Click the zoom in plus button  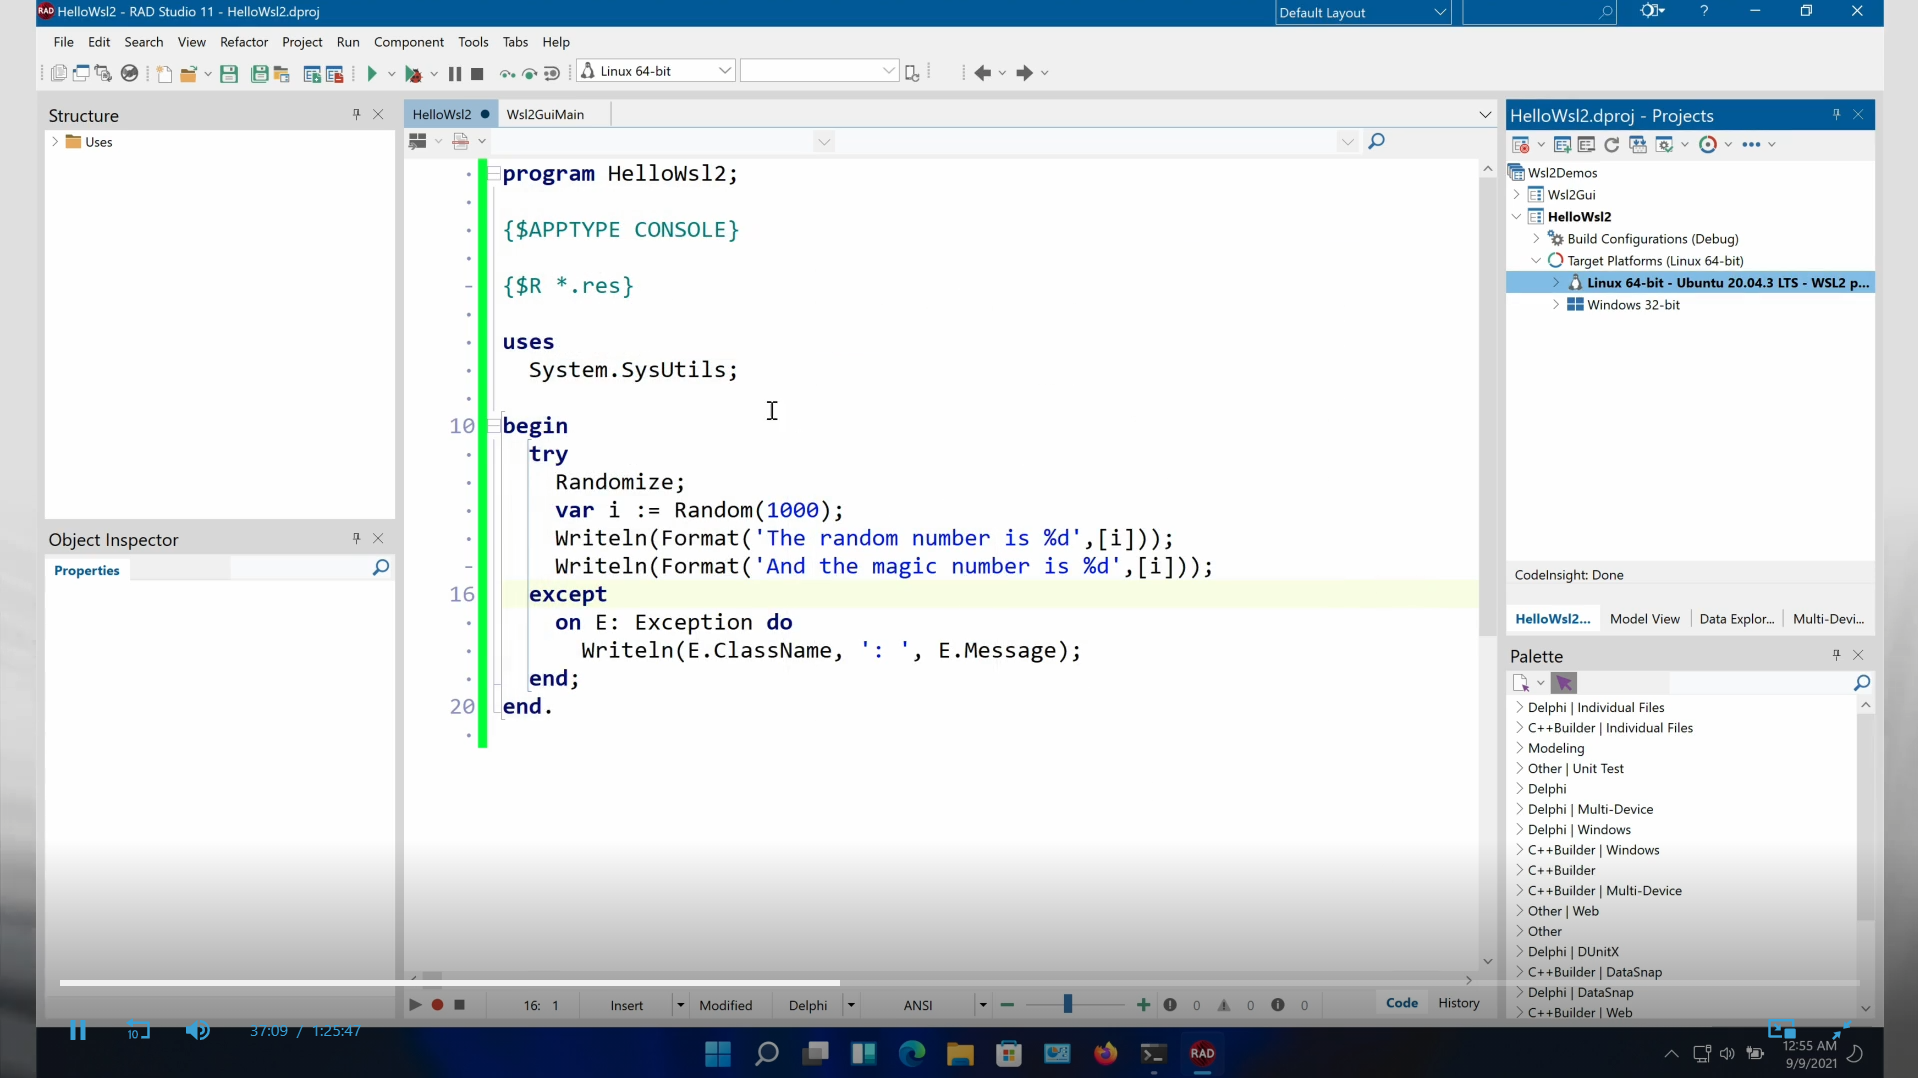click(1143, 1005)
